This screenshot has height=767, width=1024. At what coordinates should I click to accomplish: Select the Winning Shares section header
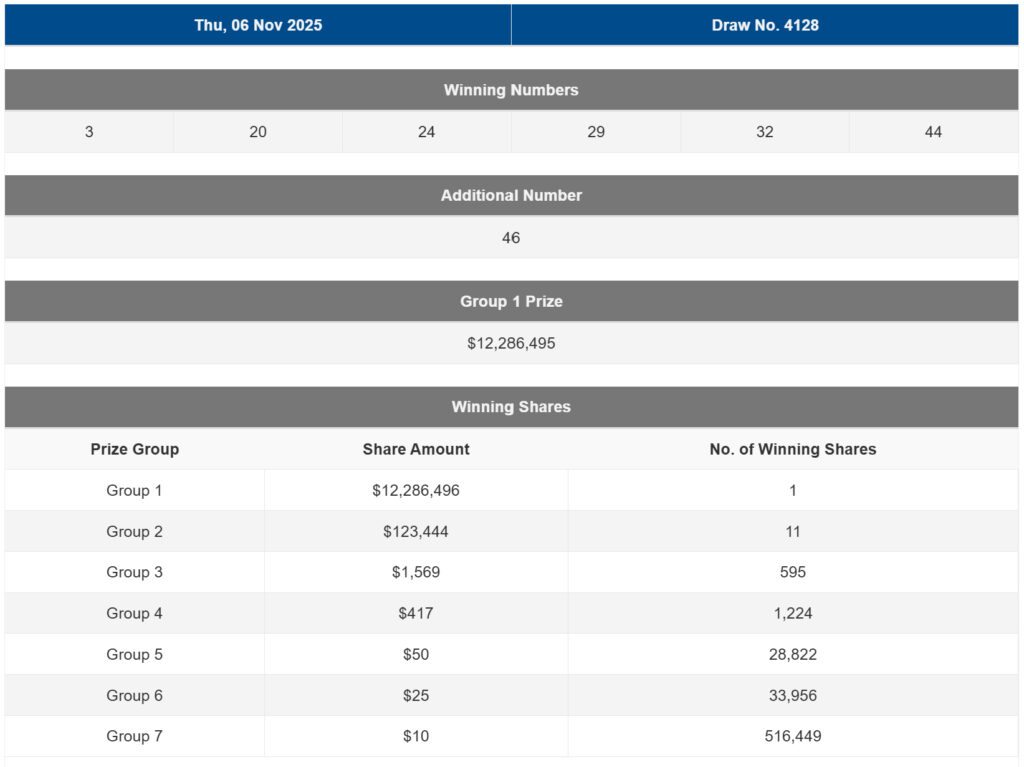(x=511, y=407)
